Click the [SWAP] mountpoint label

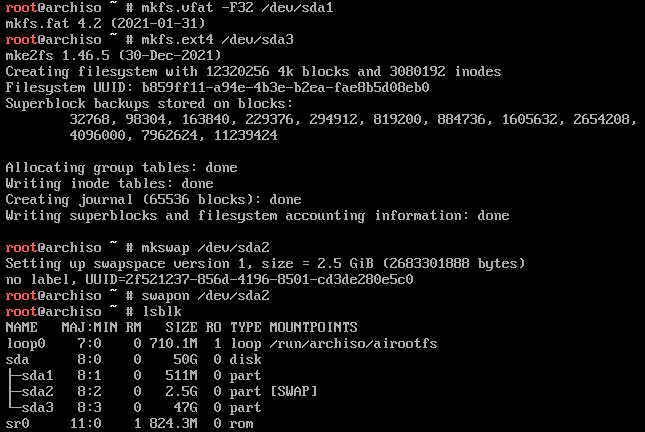[294, 391]
